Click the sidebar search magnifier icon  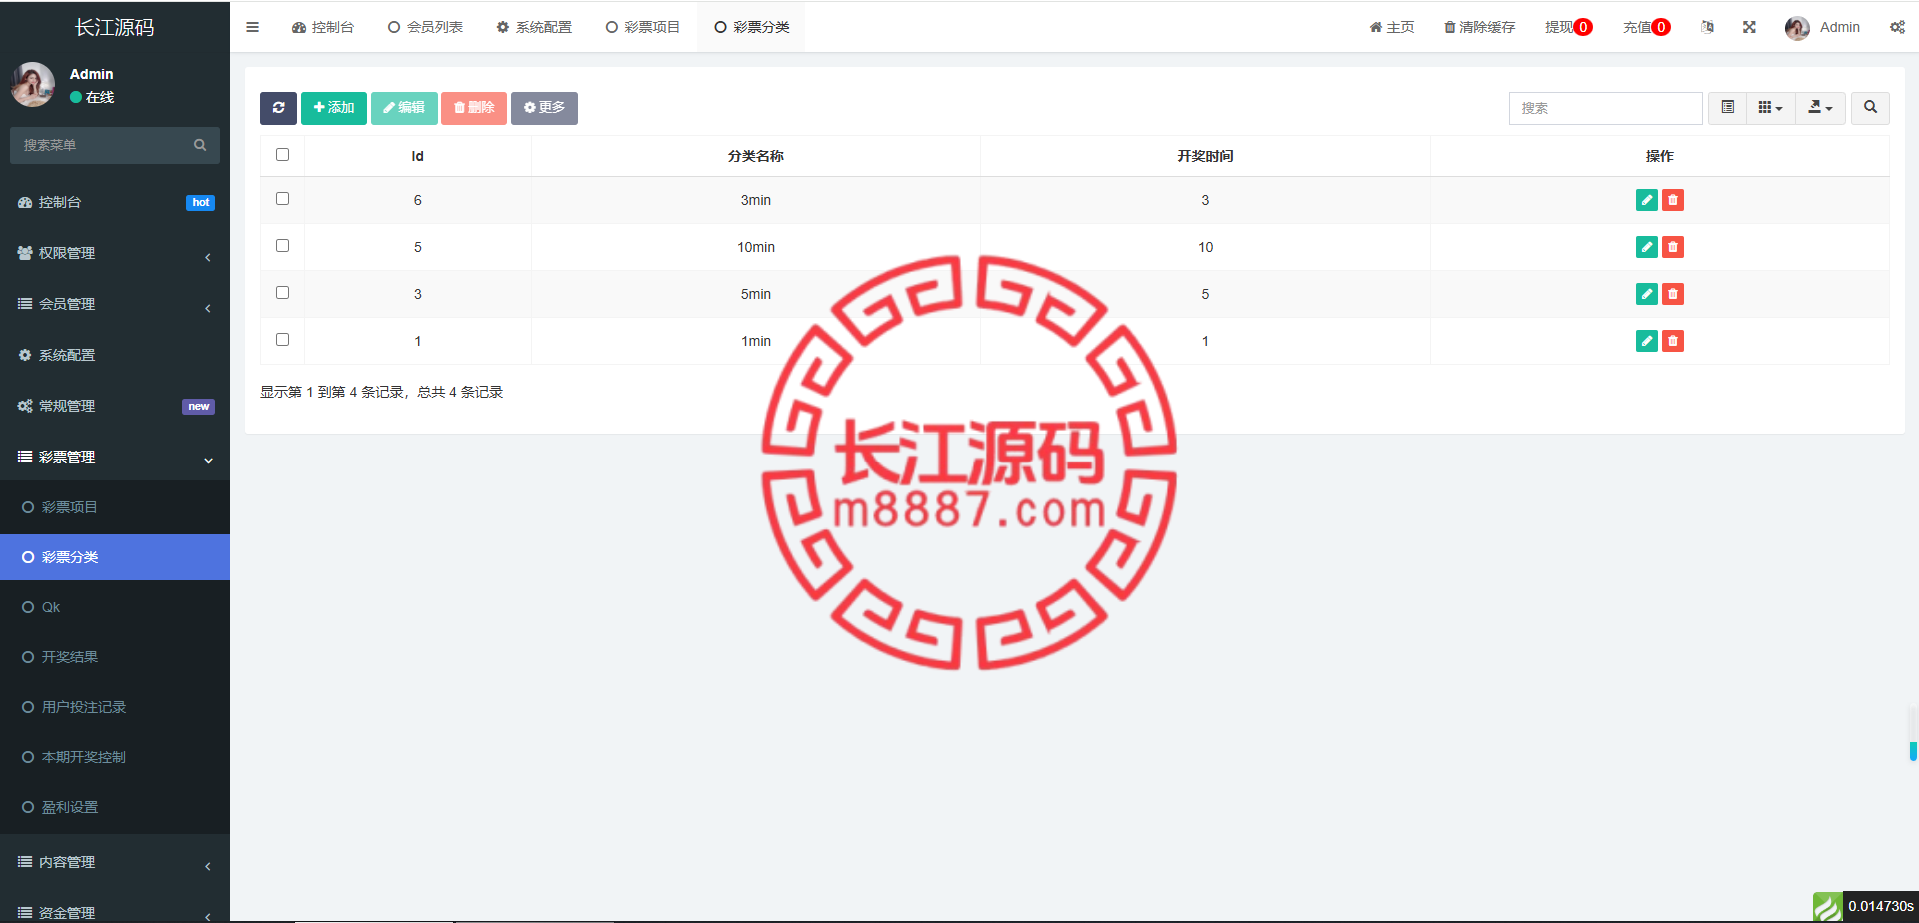pos(200,145)
